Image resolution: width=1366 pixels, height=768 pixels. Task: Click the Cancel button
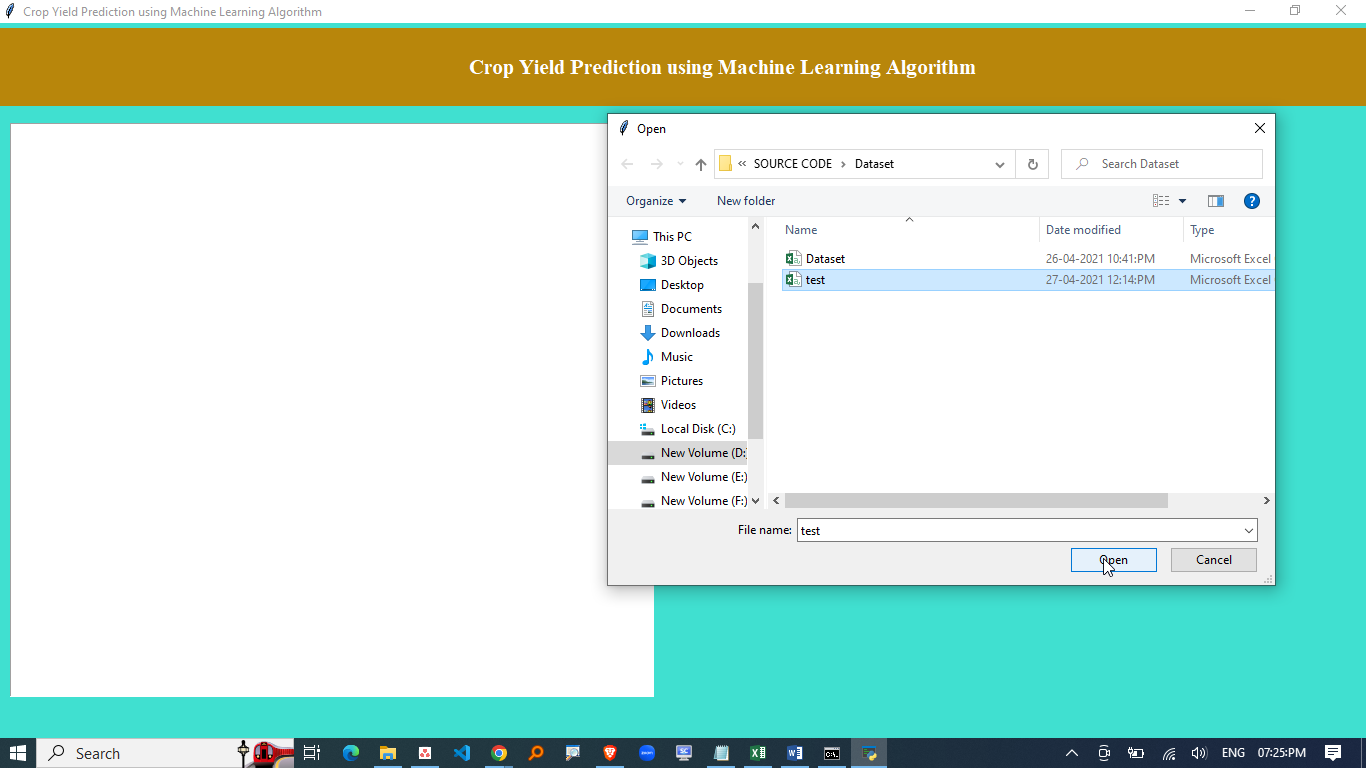[x=1213, y=560]
